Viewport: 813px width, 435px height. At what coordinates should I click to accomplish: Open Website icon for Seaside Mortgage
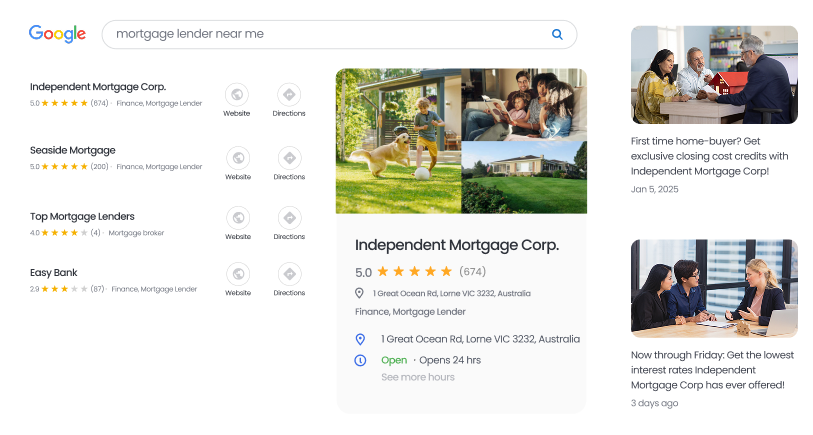click(x=238, y=158)
